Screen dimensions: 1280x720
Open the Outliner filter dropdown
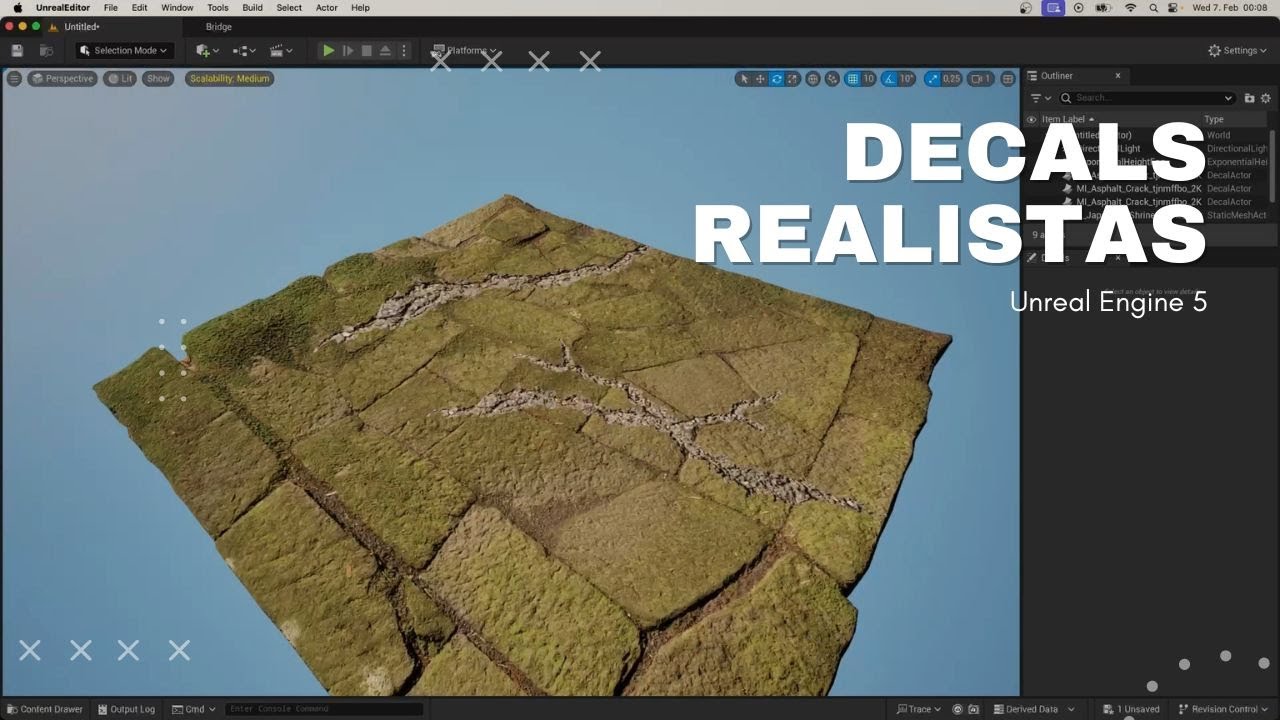coord(1040,98)
